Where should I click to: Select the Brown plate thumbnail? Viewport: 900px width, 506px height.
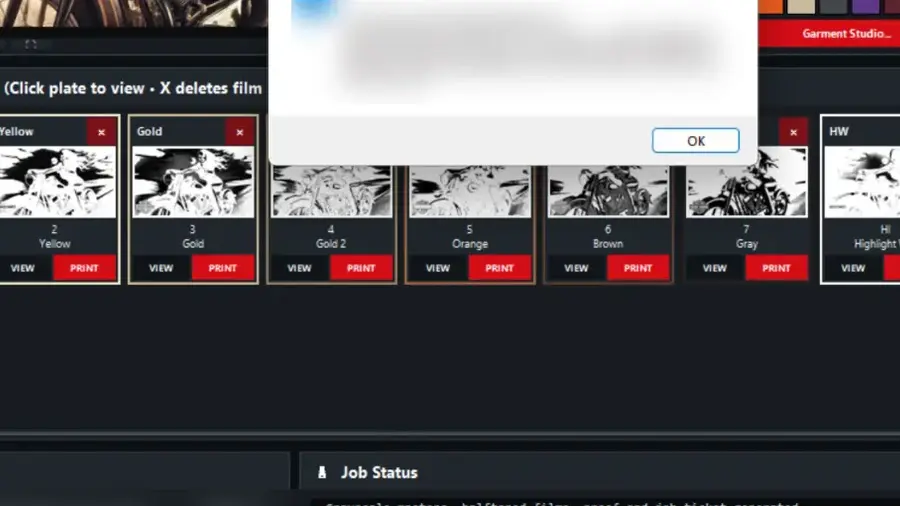coord(608,190)
